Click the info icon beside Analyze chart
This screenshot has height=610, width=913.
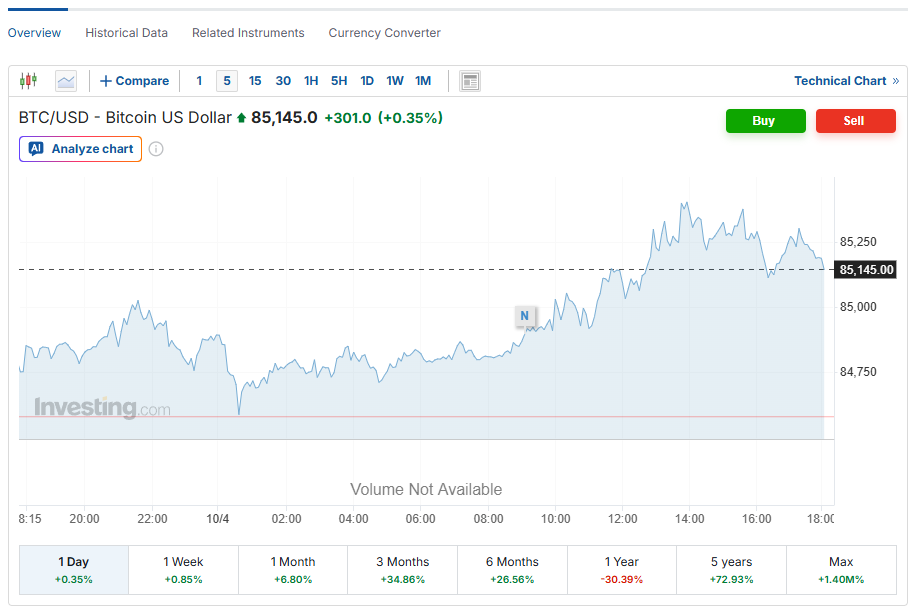click(x=156, y=149)
